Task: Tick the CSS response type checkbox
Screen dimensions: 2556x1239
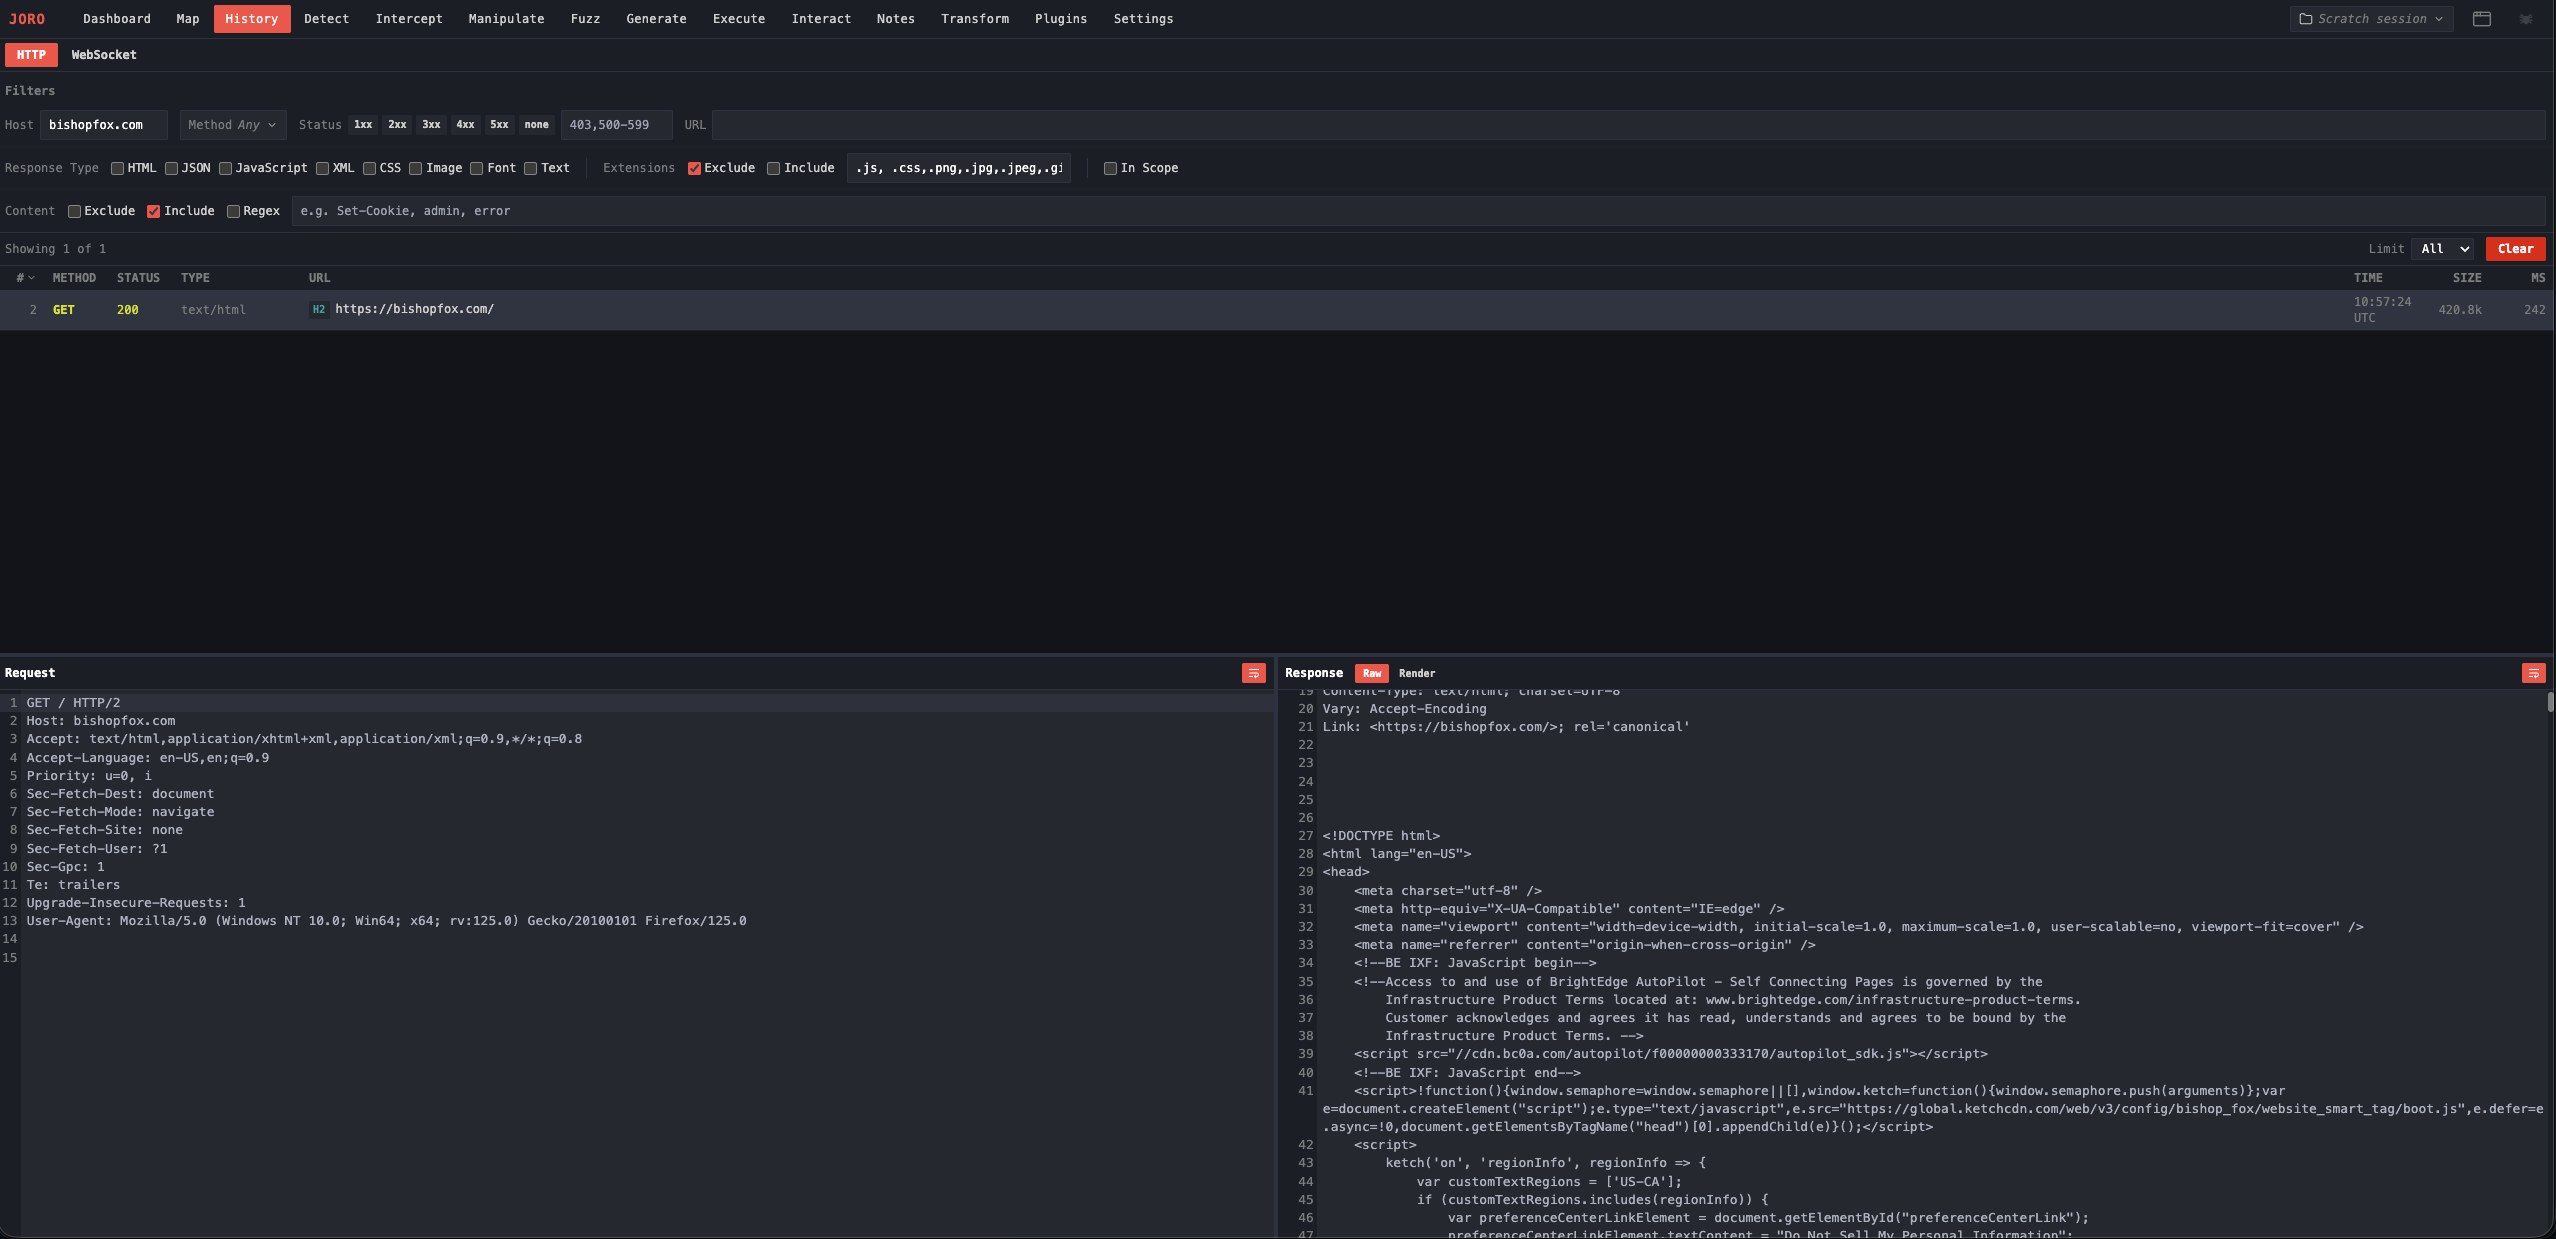Action: click(369, 168)
